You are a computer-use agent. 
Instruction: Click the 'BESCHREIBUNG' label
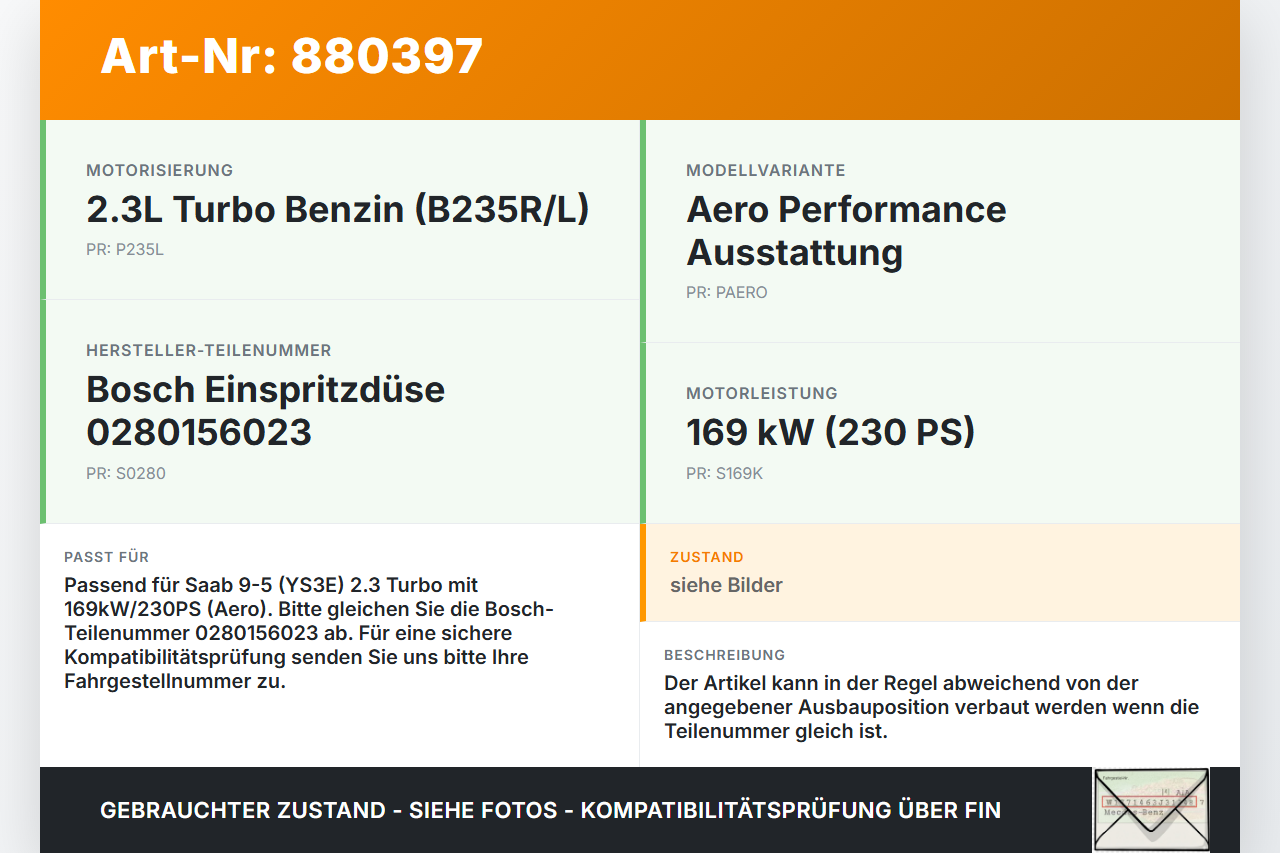tap(725, 655)
